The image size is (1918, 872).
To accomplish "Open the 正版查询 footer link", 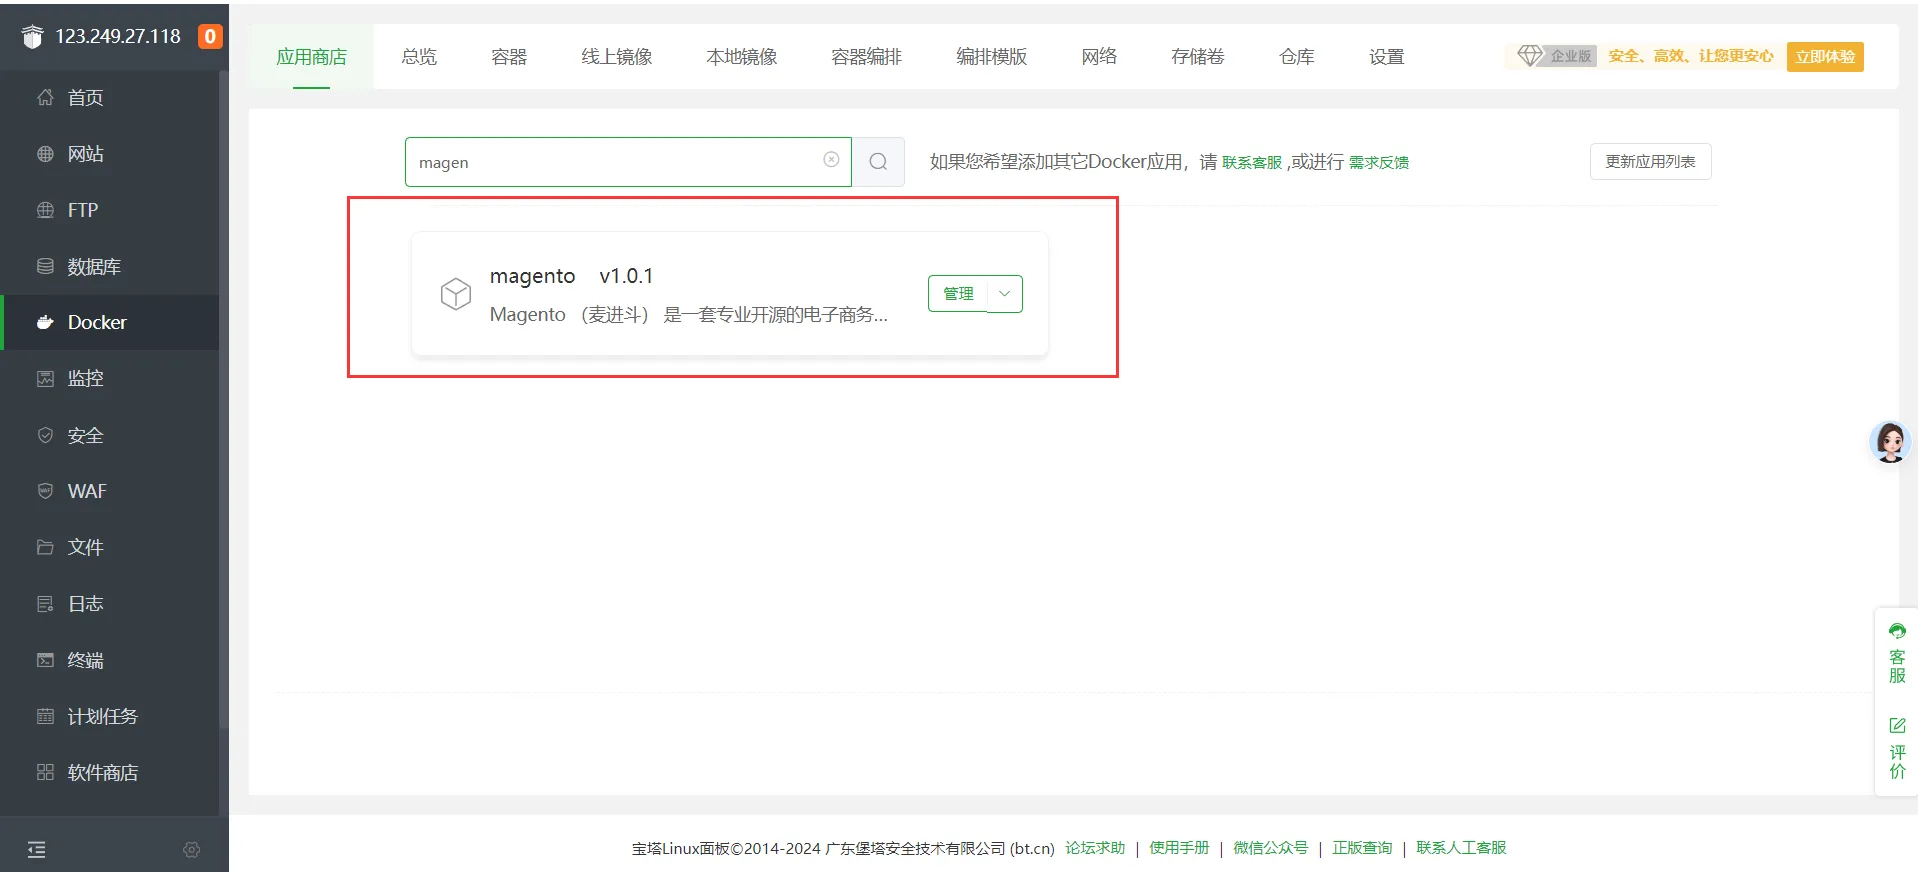I will pyautogui.click(x=1362, y=848).
